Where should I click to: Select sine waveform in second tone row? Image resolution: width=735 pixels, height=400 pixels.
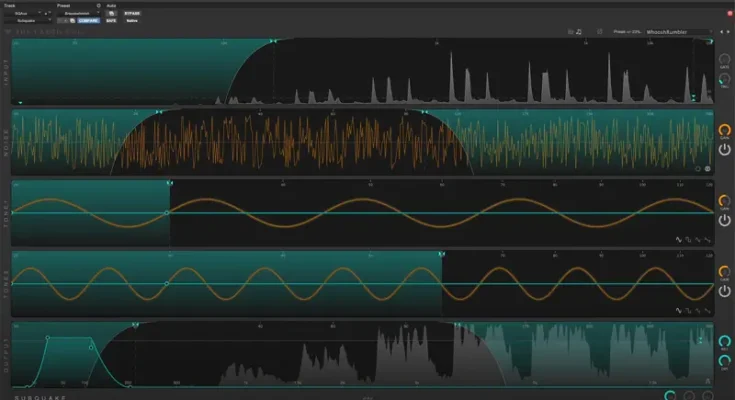679,311
